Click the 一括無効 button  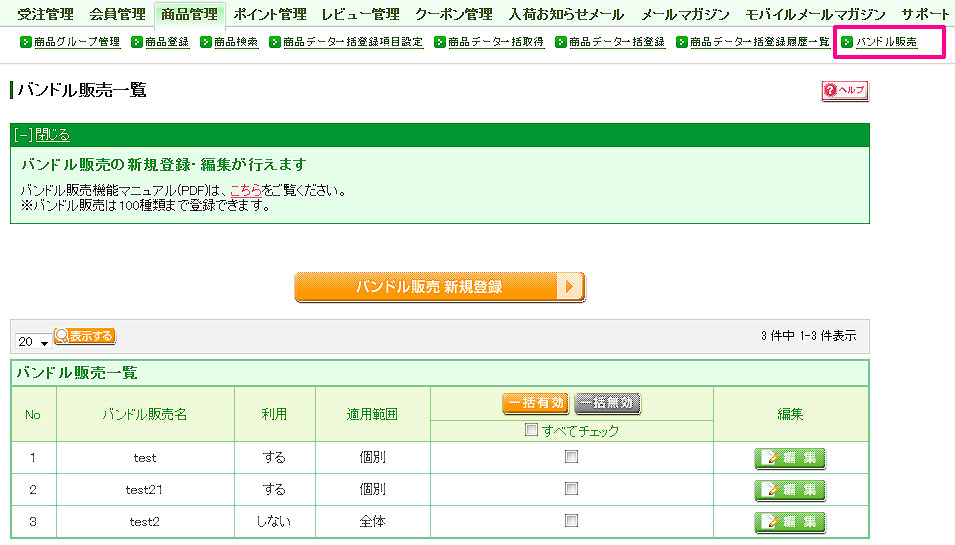[x=607, y=403]
